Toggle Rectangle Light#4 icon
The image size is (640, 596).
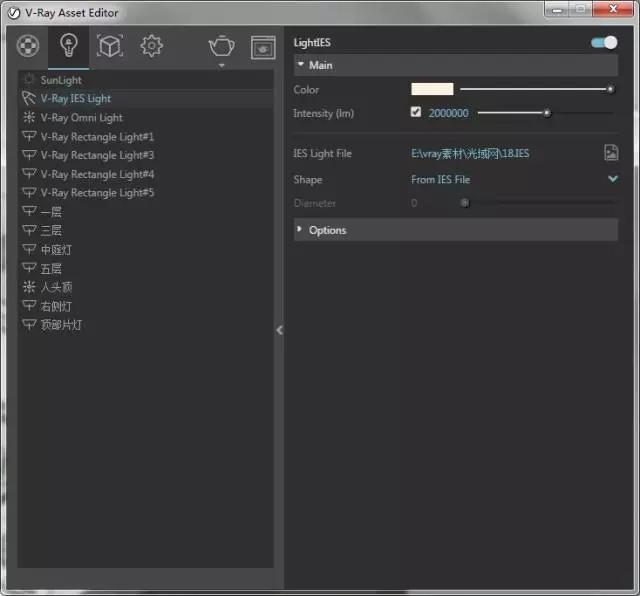tap(29, 173)
